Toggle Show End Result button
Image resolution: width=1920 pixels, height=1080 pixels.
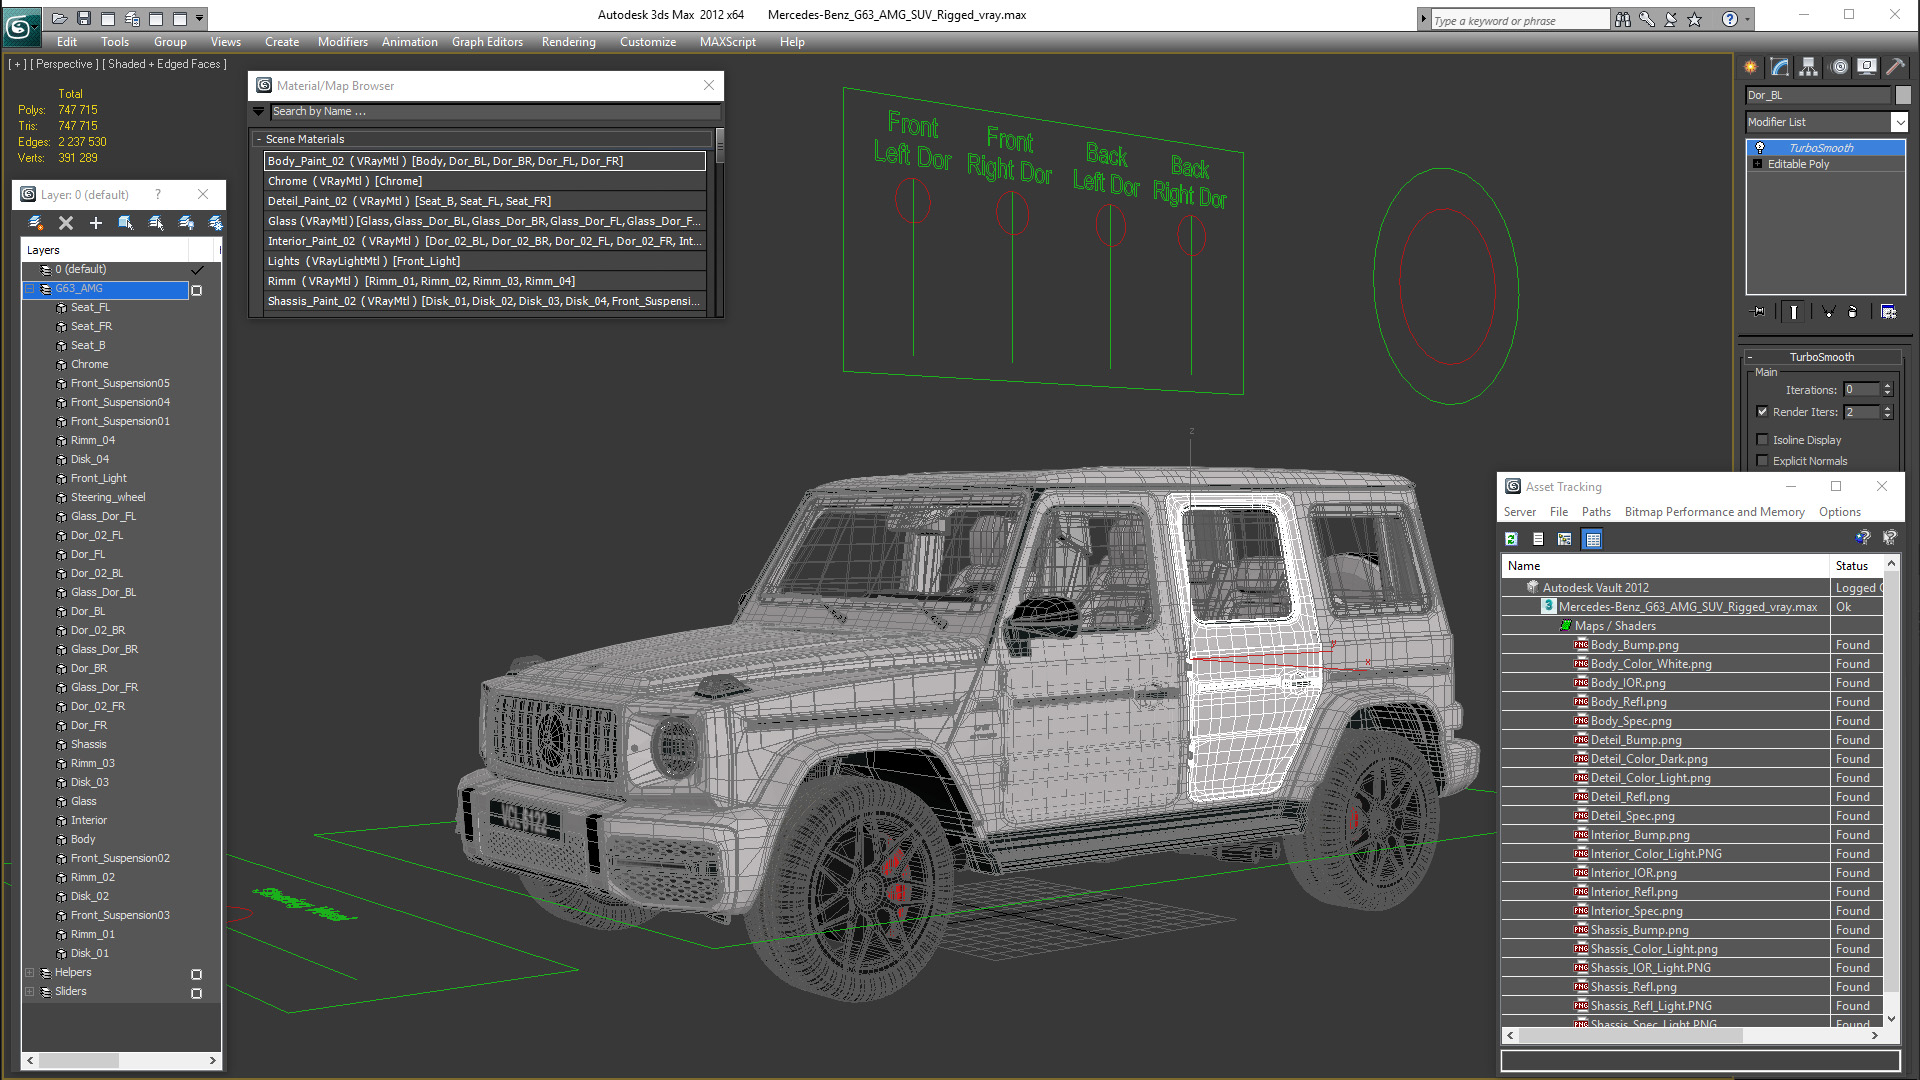click(x=1794, y=312)
